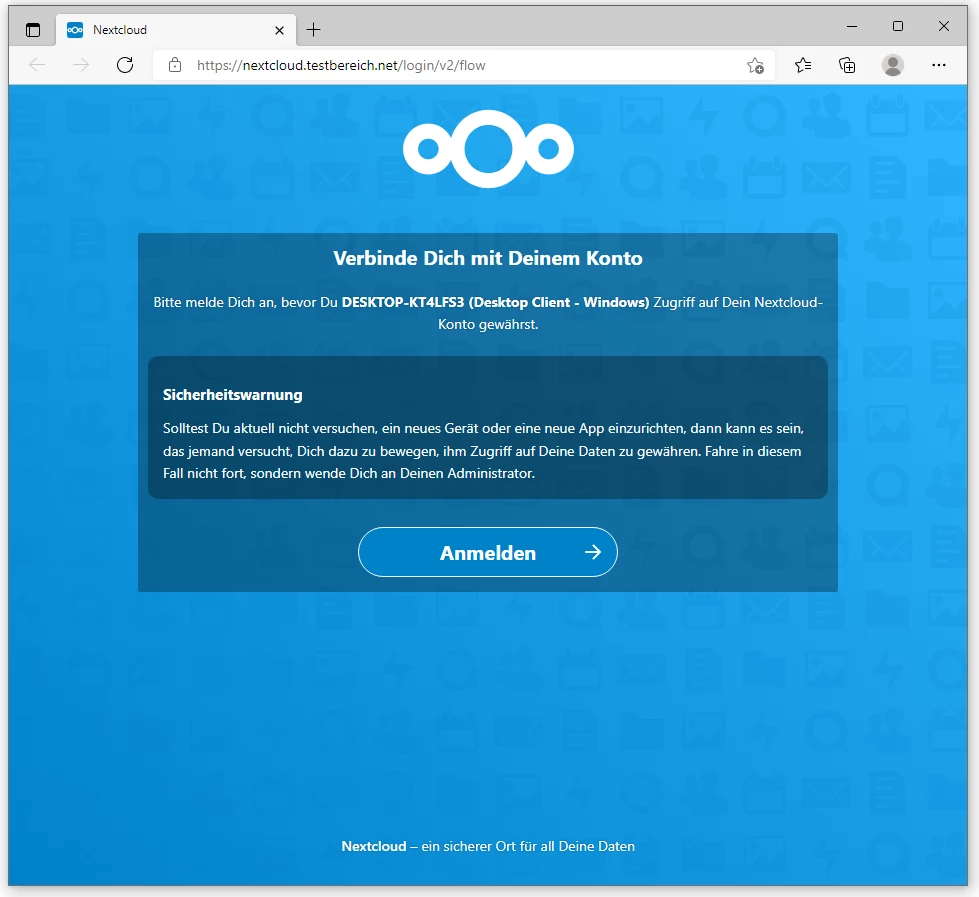The image size is (979, 897).
Task: View site info via the lock icon
Action: pyautogui.click(x=175, y=65)
